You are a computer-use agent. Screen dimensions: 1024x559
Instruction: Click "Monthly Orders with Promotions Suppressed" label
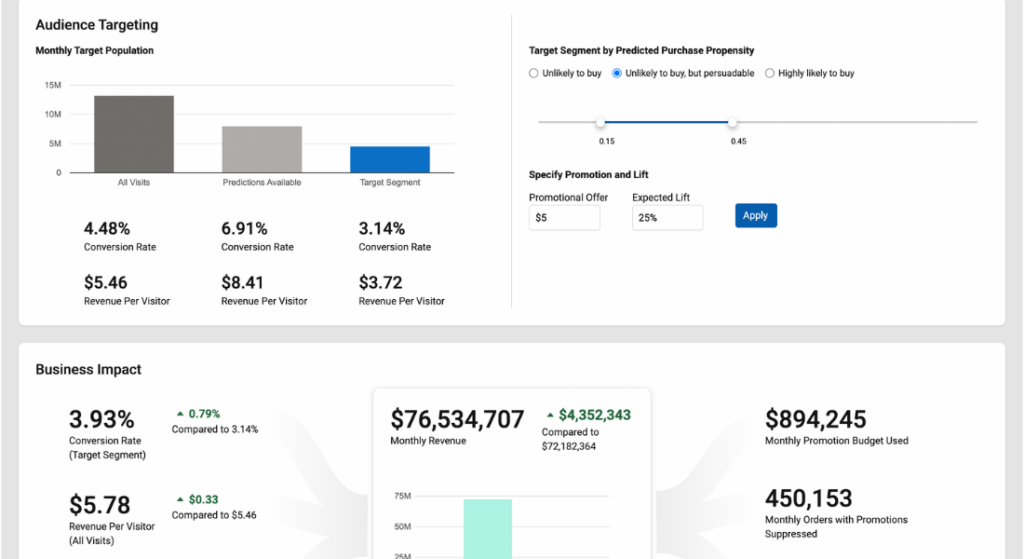[837, 527]
